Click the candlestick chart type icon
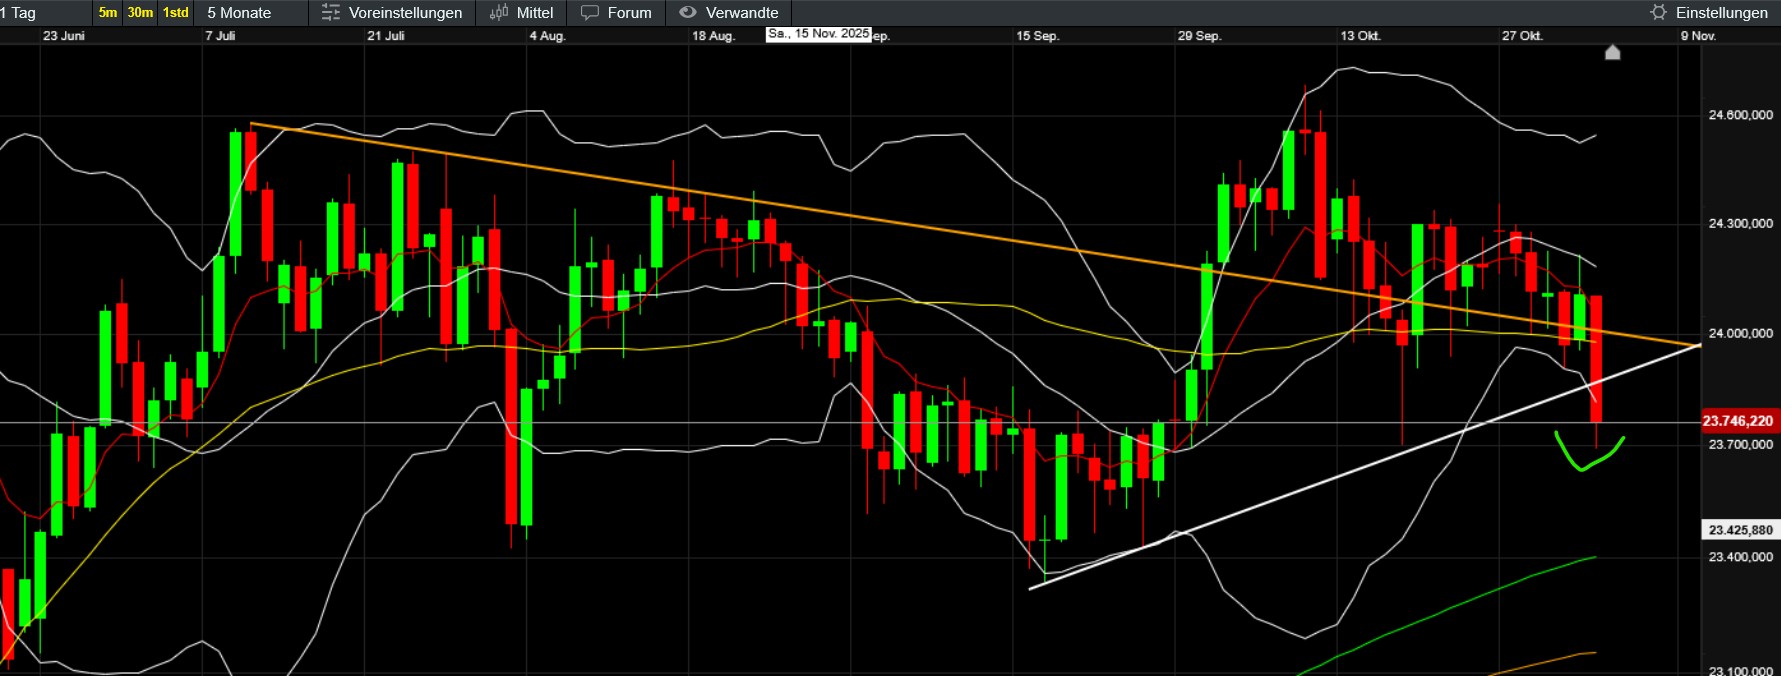This screenshot has height=676, width=1781. pos(499,13)
